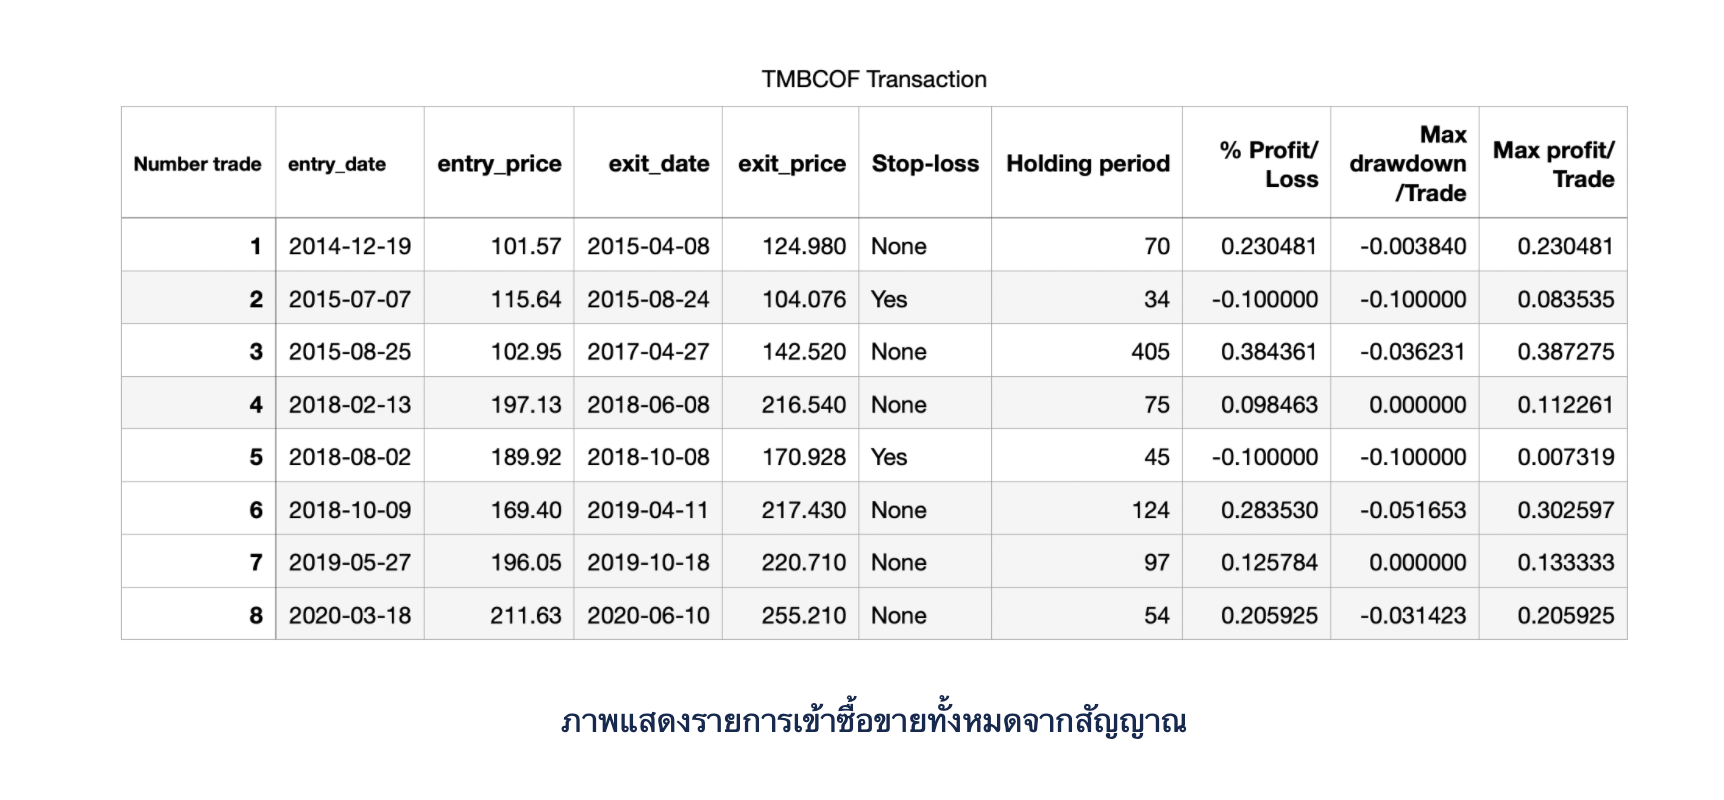The height and width of the screenshot is (800, 1724).
Task: Select exit date 2019-04-11 cell
Action: pos(647,510)
